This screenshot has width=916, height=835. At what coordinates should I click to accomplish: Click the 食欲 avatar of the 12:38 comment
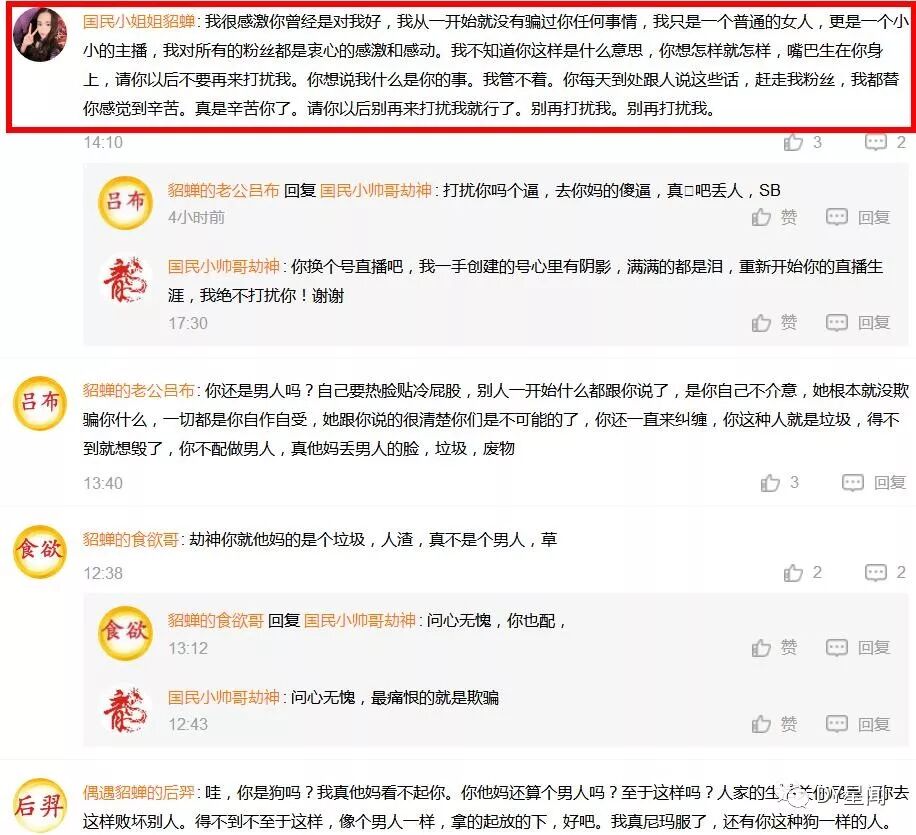point(40,552)
